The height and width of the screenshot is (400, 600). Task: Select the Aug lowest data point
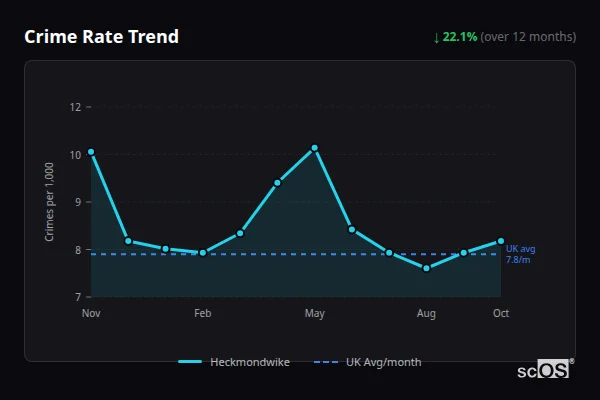coord(426,268)
